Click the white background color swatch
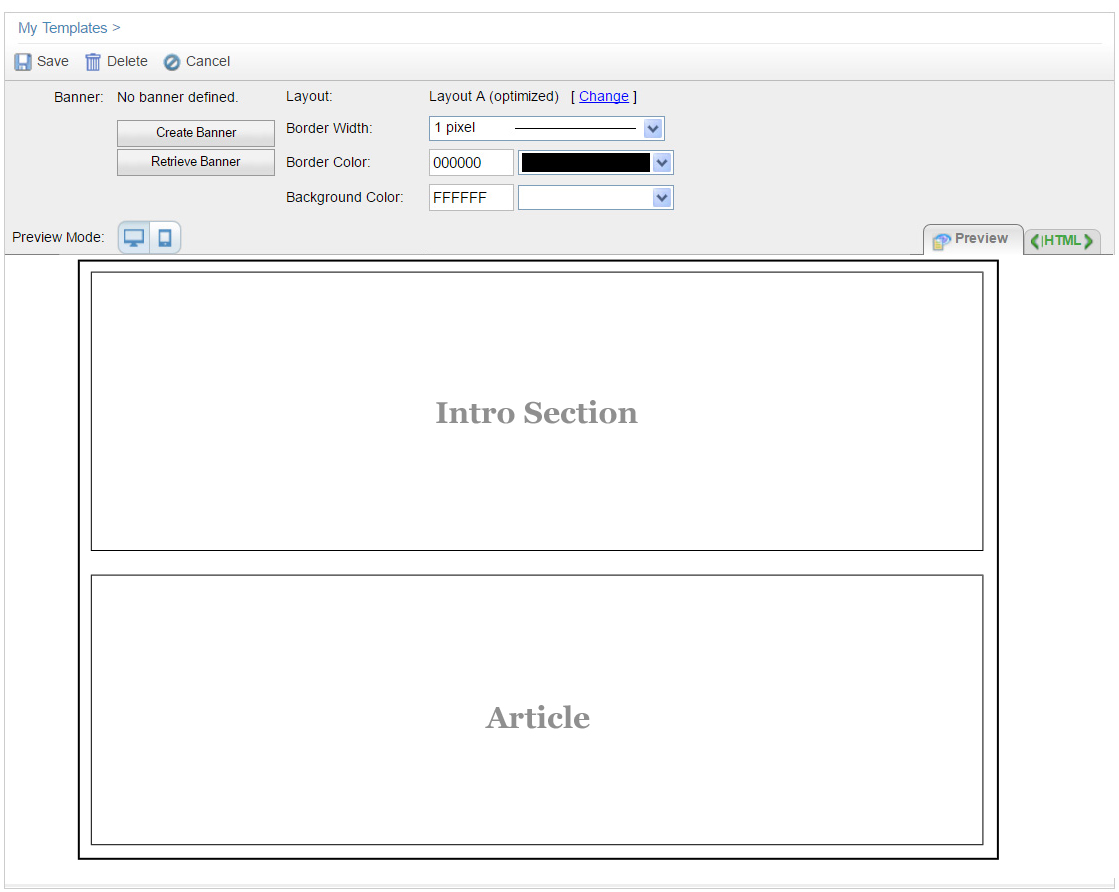 [585, 198]
